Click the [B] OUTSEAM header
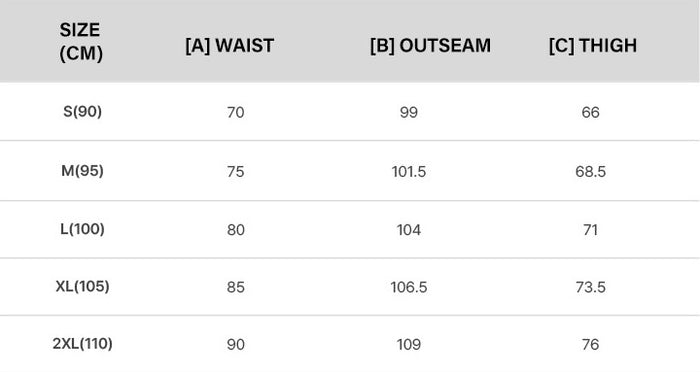 click(430, 46)
